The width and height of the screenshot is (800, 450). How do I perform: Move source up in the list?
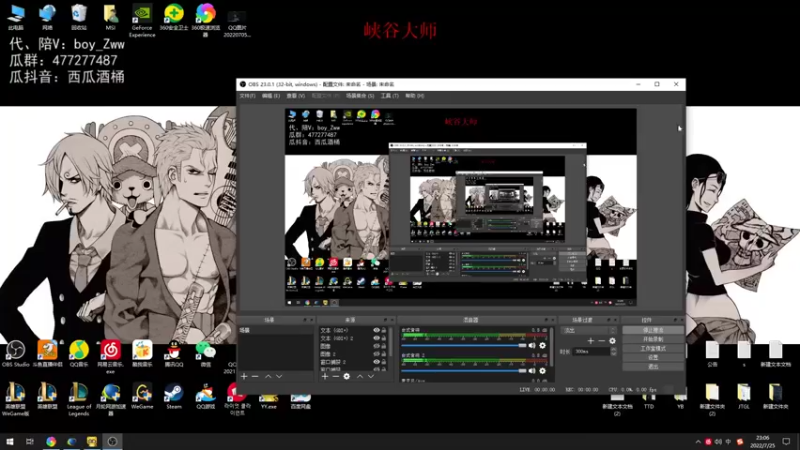[360, 377]
